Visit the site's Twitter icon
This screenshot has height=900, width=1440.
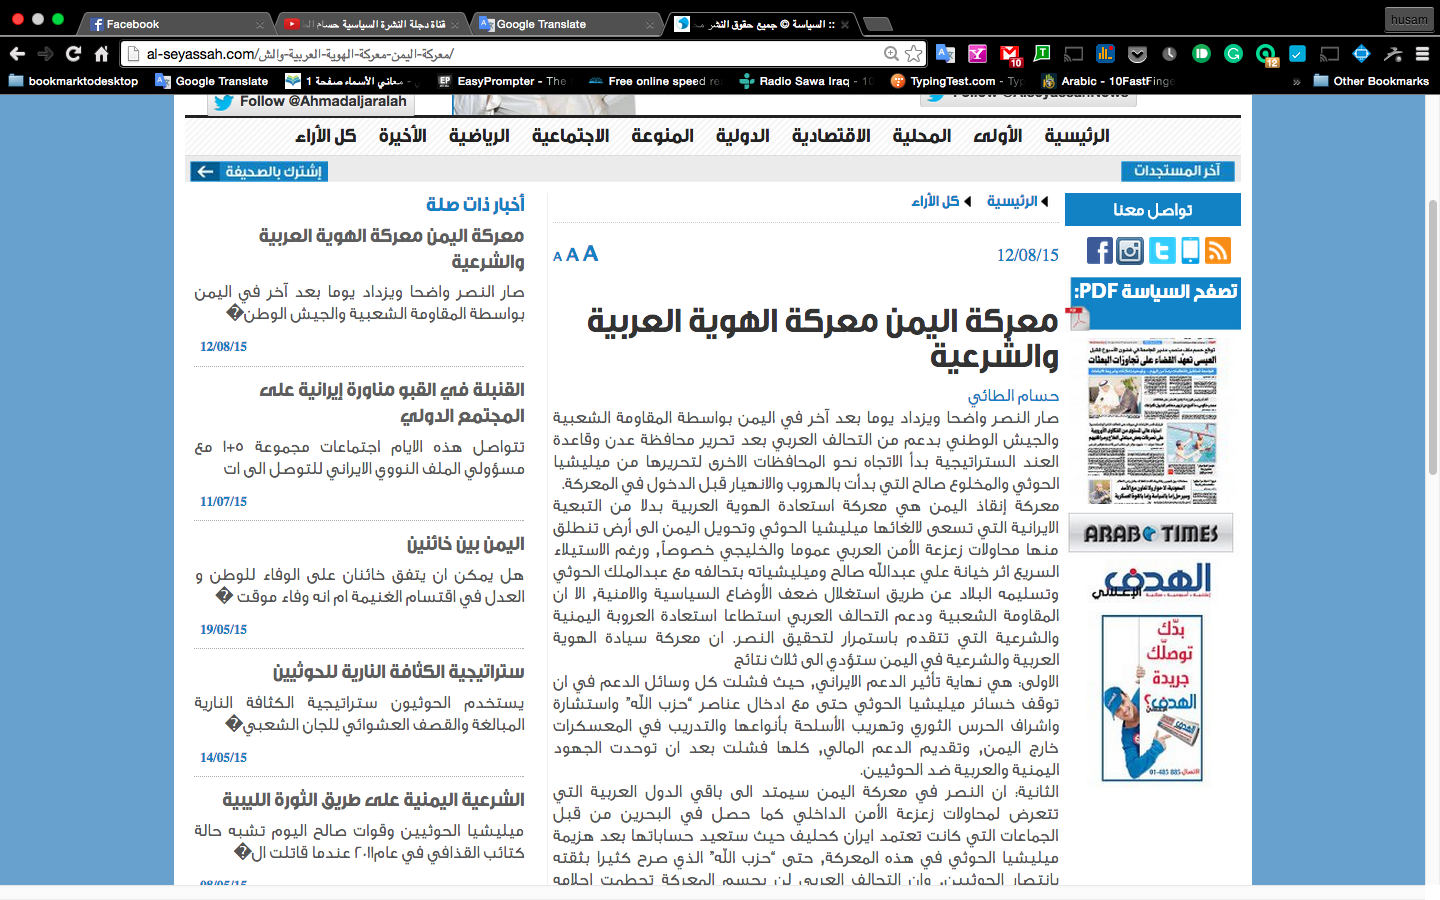click(1162, 250)
